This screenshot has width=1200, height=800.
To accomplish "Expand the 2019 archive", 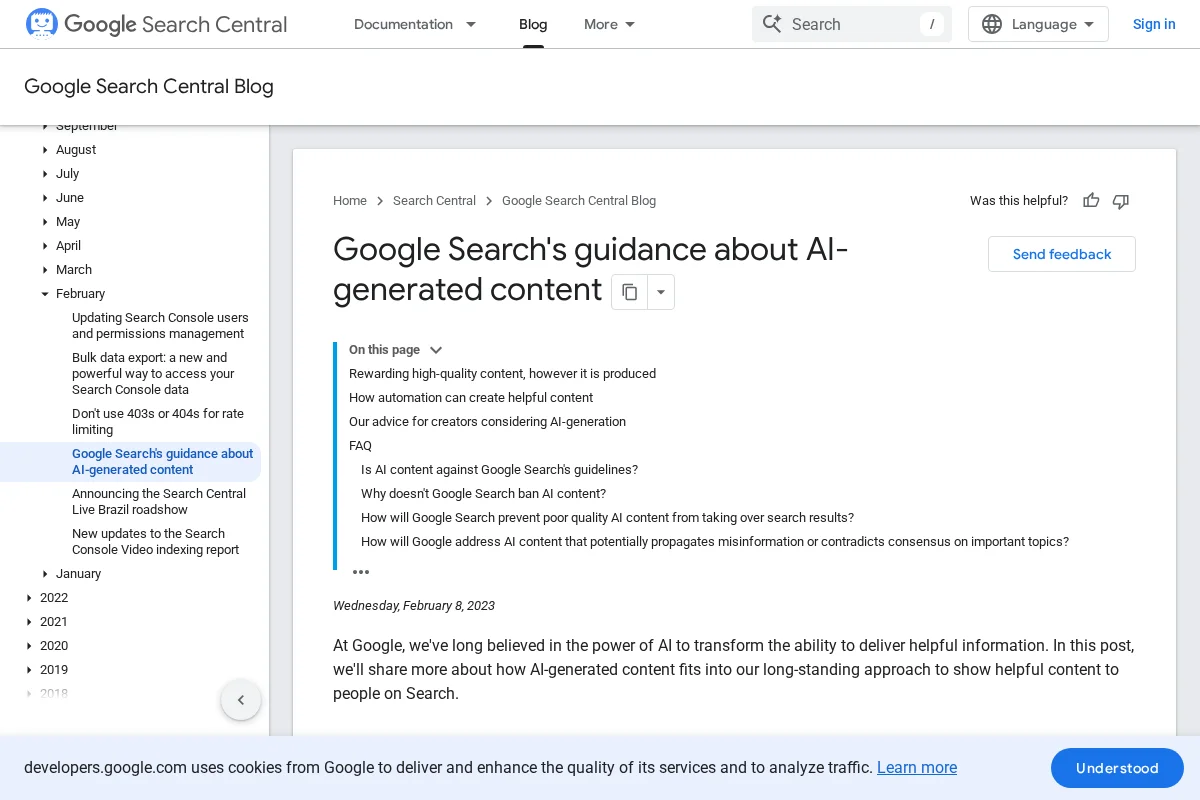I will [29, 670].
